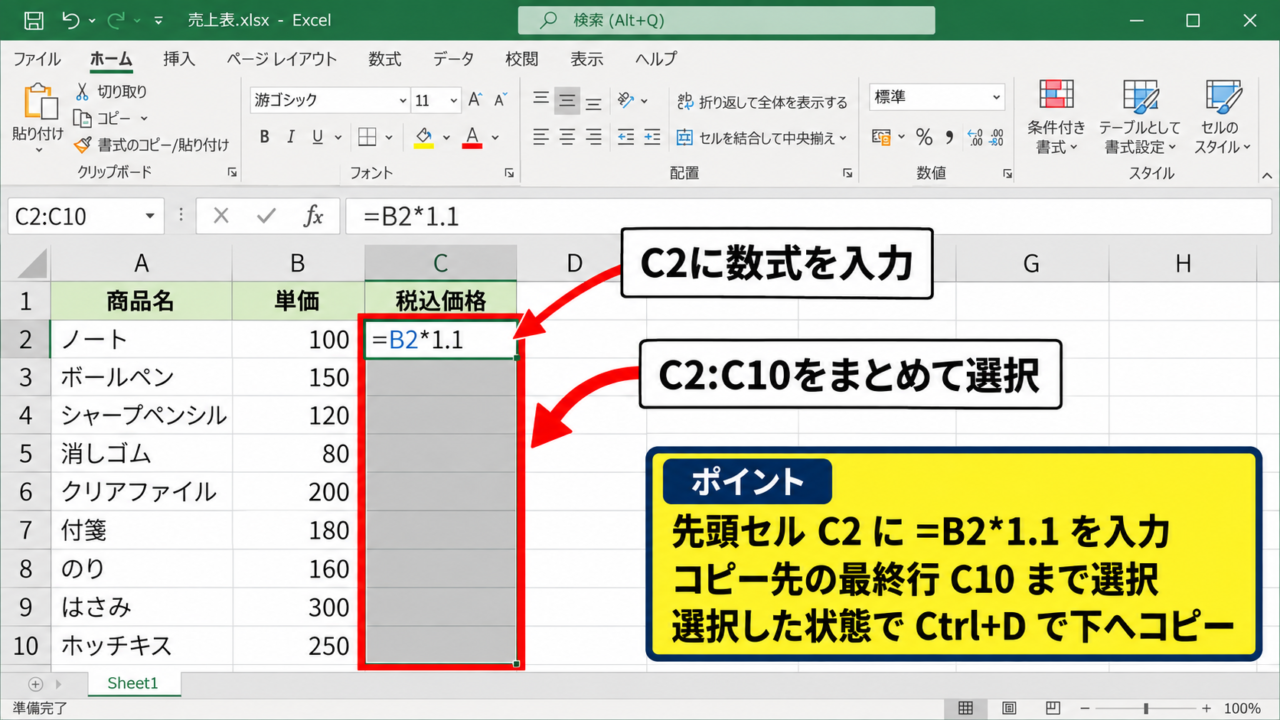Click the borders grid icon
Viewport: 1280px width, 720px height.
tap(367, 137)
